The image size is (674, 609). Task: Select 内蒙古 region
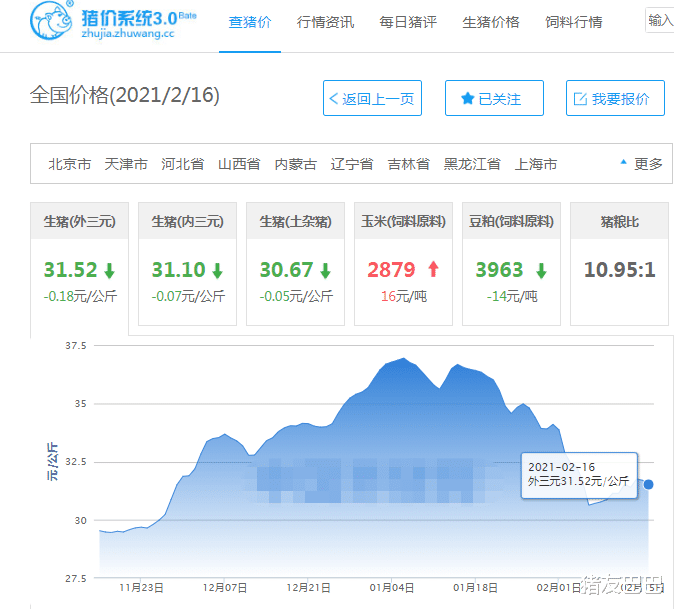(x=296, y=164)
